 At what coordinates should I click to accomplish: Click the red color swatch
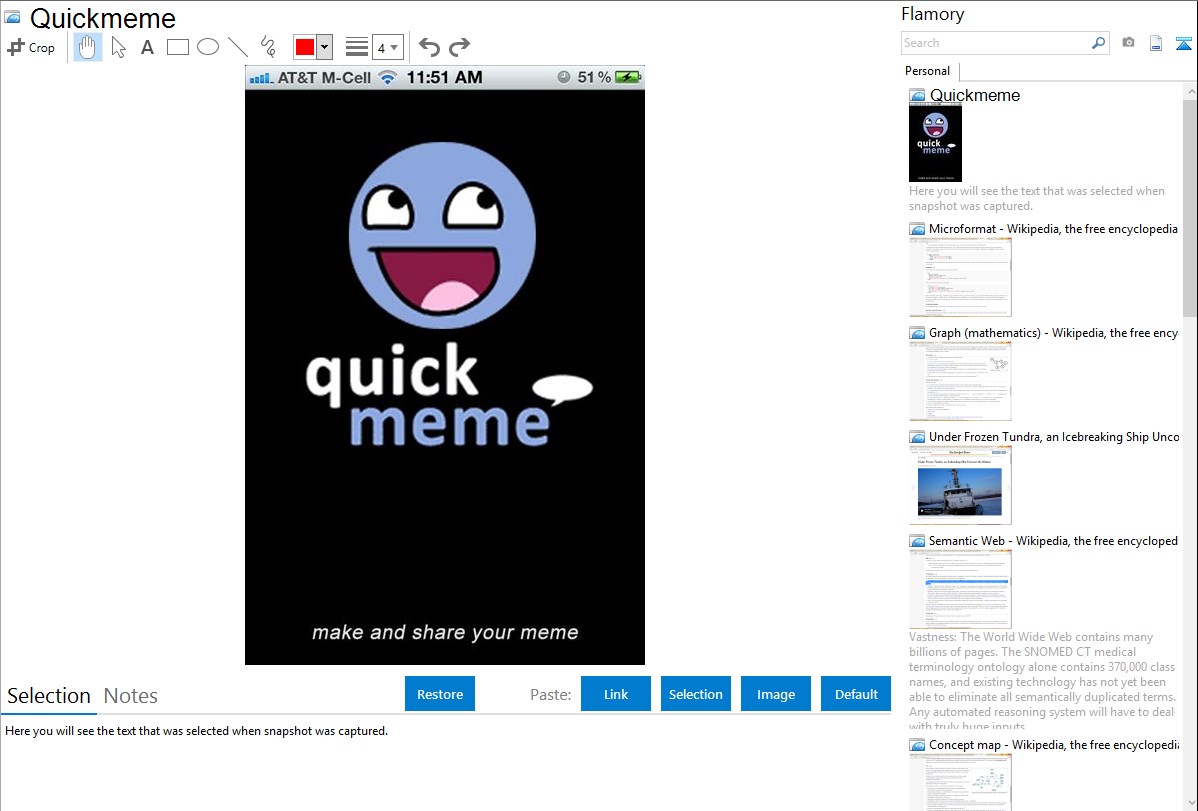pos(305,47)
